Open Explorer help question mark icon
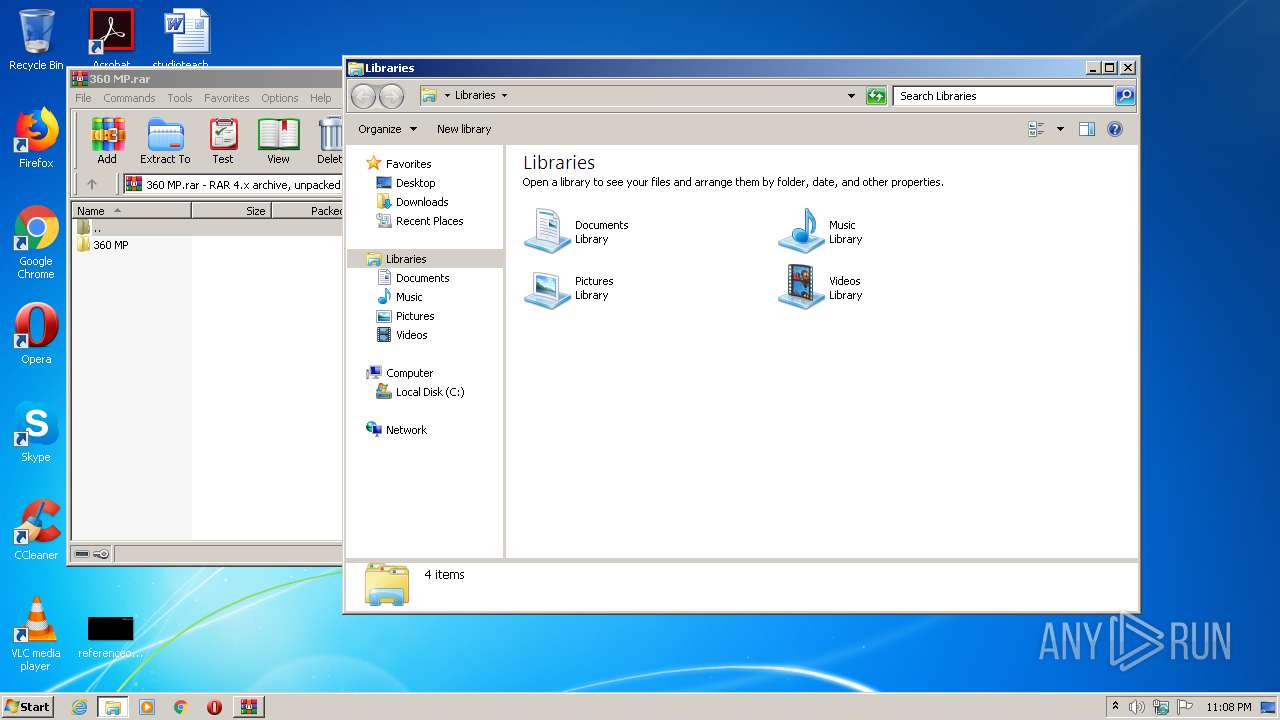Viewport: 1280px width, 720px height. [1115, 129]
